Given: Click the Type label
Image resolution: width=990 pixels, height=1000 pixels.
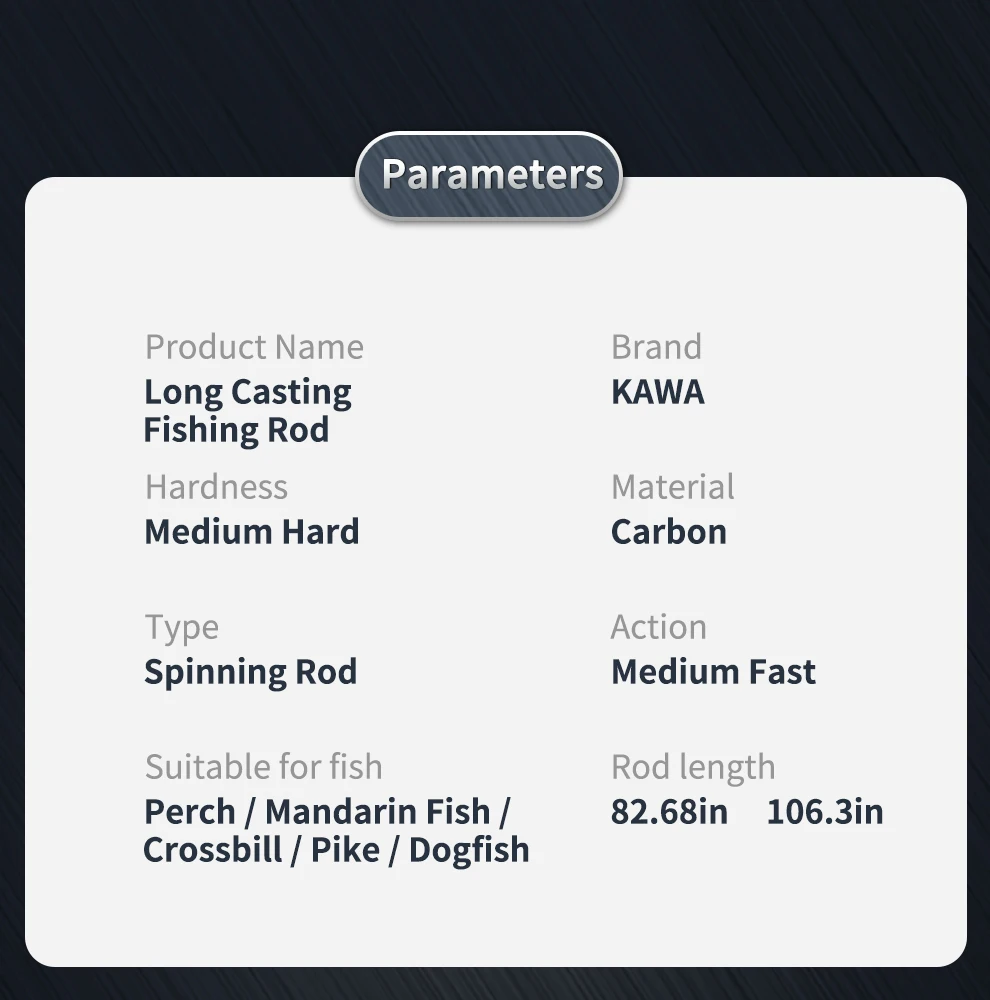Looking at the screenshot, I should point(181,628).
